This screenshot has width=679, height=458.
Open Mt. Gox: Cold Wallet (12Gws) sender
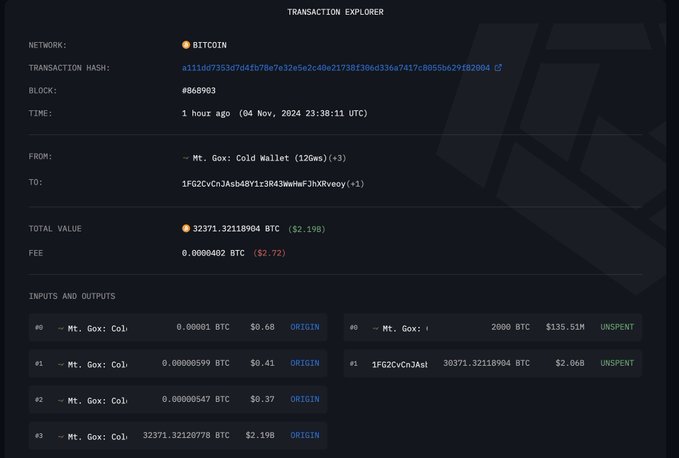(260, 158)
